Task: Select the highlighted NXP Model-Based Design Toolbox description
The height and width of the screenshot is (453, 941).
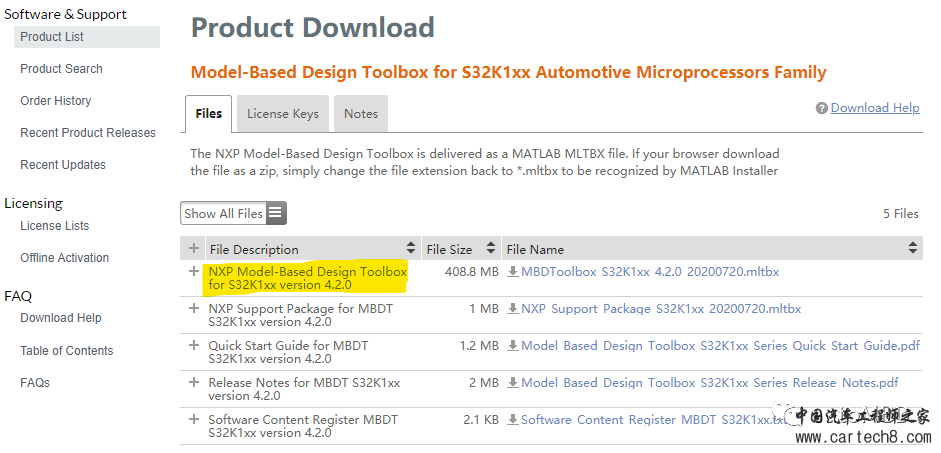Action: coord(307,278)
